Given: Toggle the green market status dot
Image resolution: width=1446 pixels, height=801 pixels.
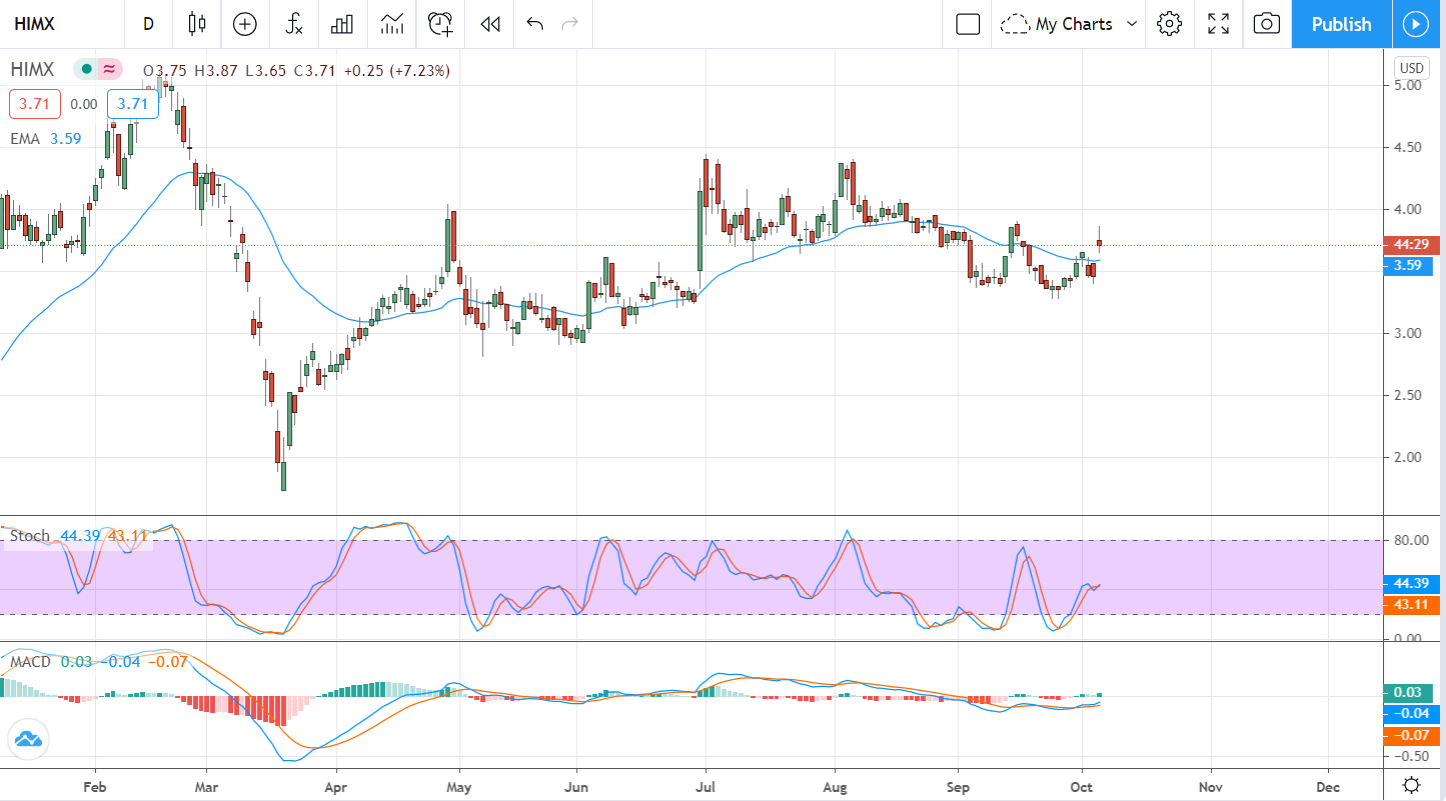Looking at the screenshot, I should coord(87,70).
